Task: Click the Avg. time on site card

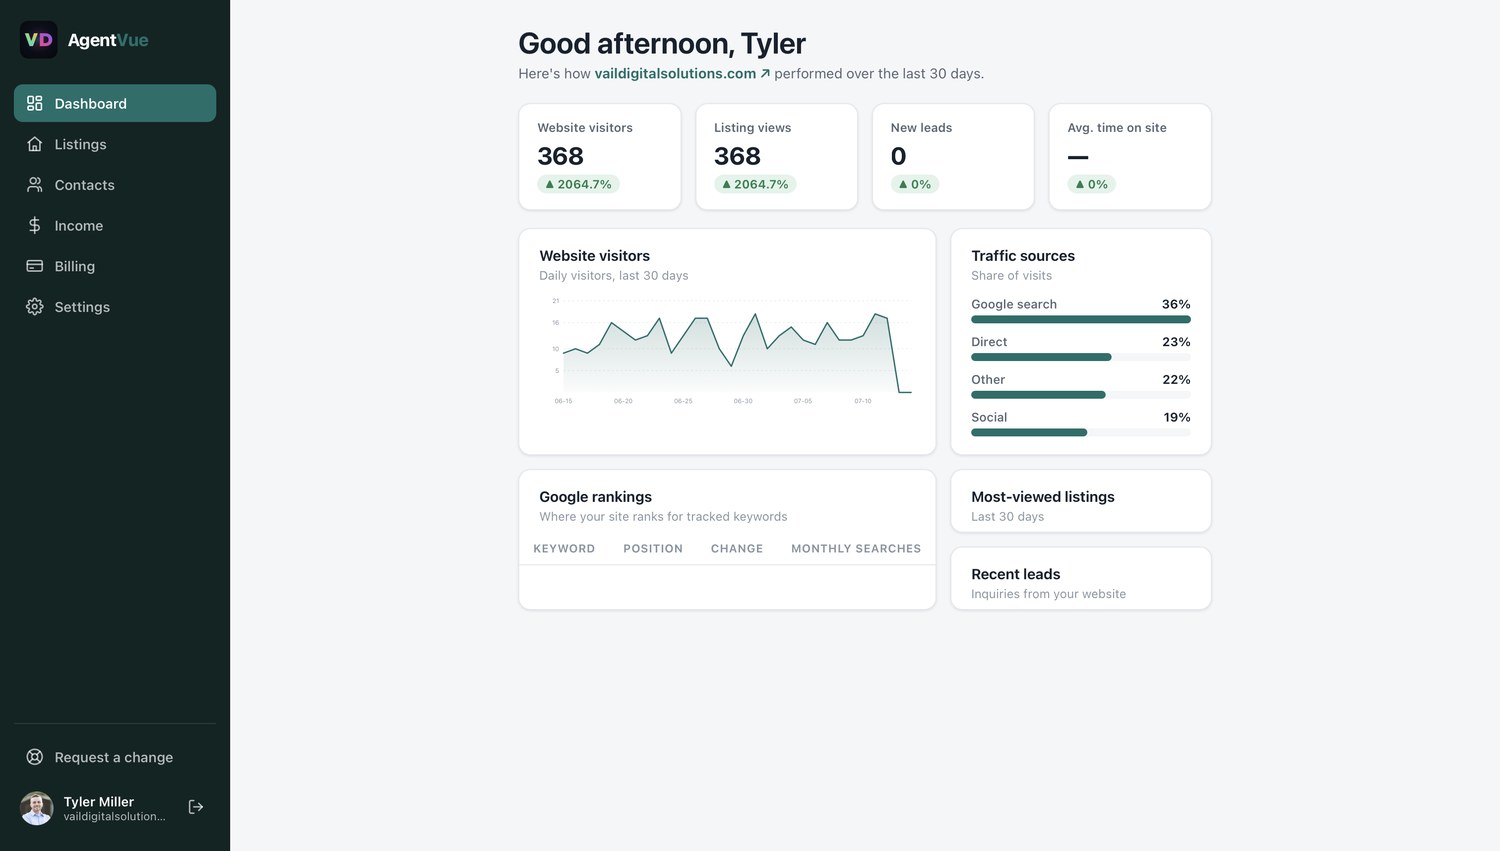Action: [x=1130, y=157]
